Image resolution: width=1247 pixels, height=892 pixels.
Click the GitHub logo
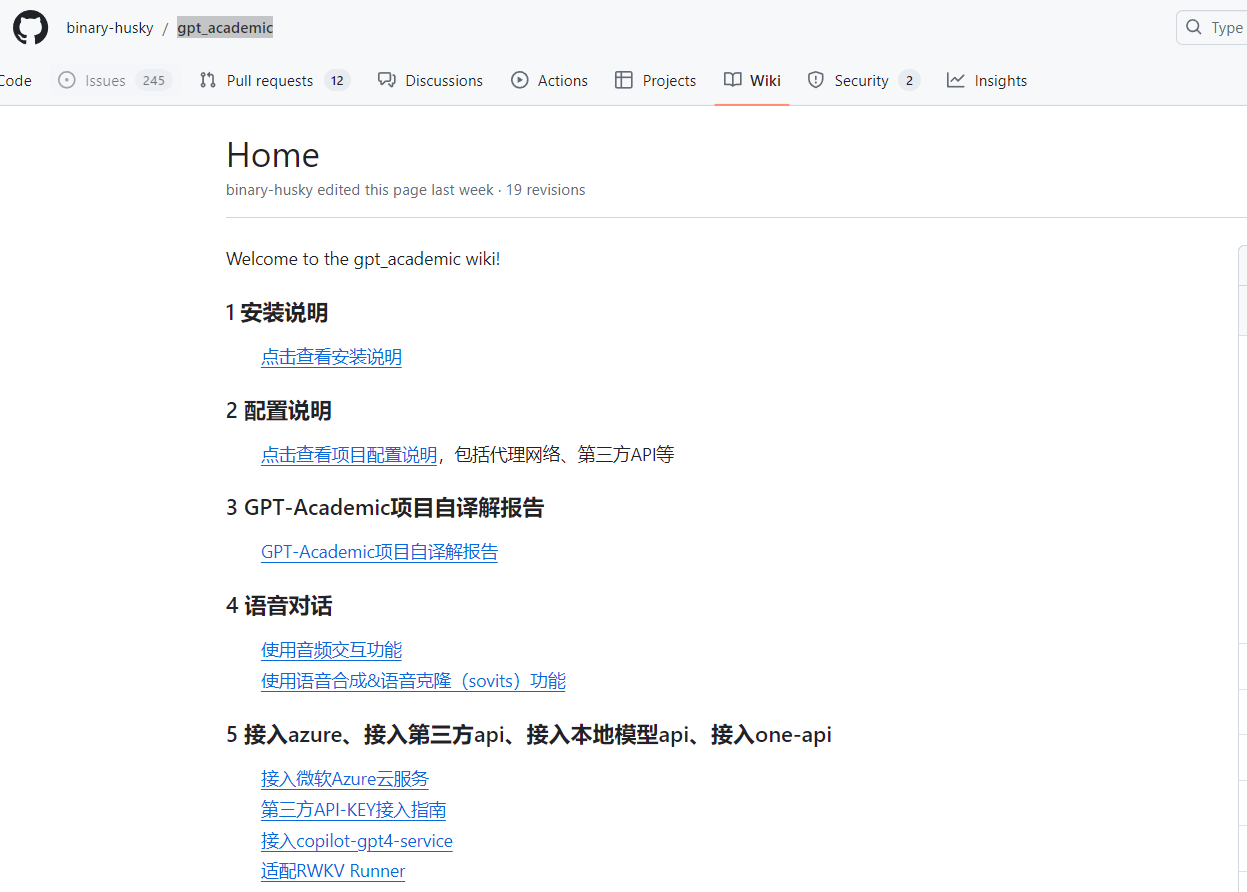click(30, 27)
